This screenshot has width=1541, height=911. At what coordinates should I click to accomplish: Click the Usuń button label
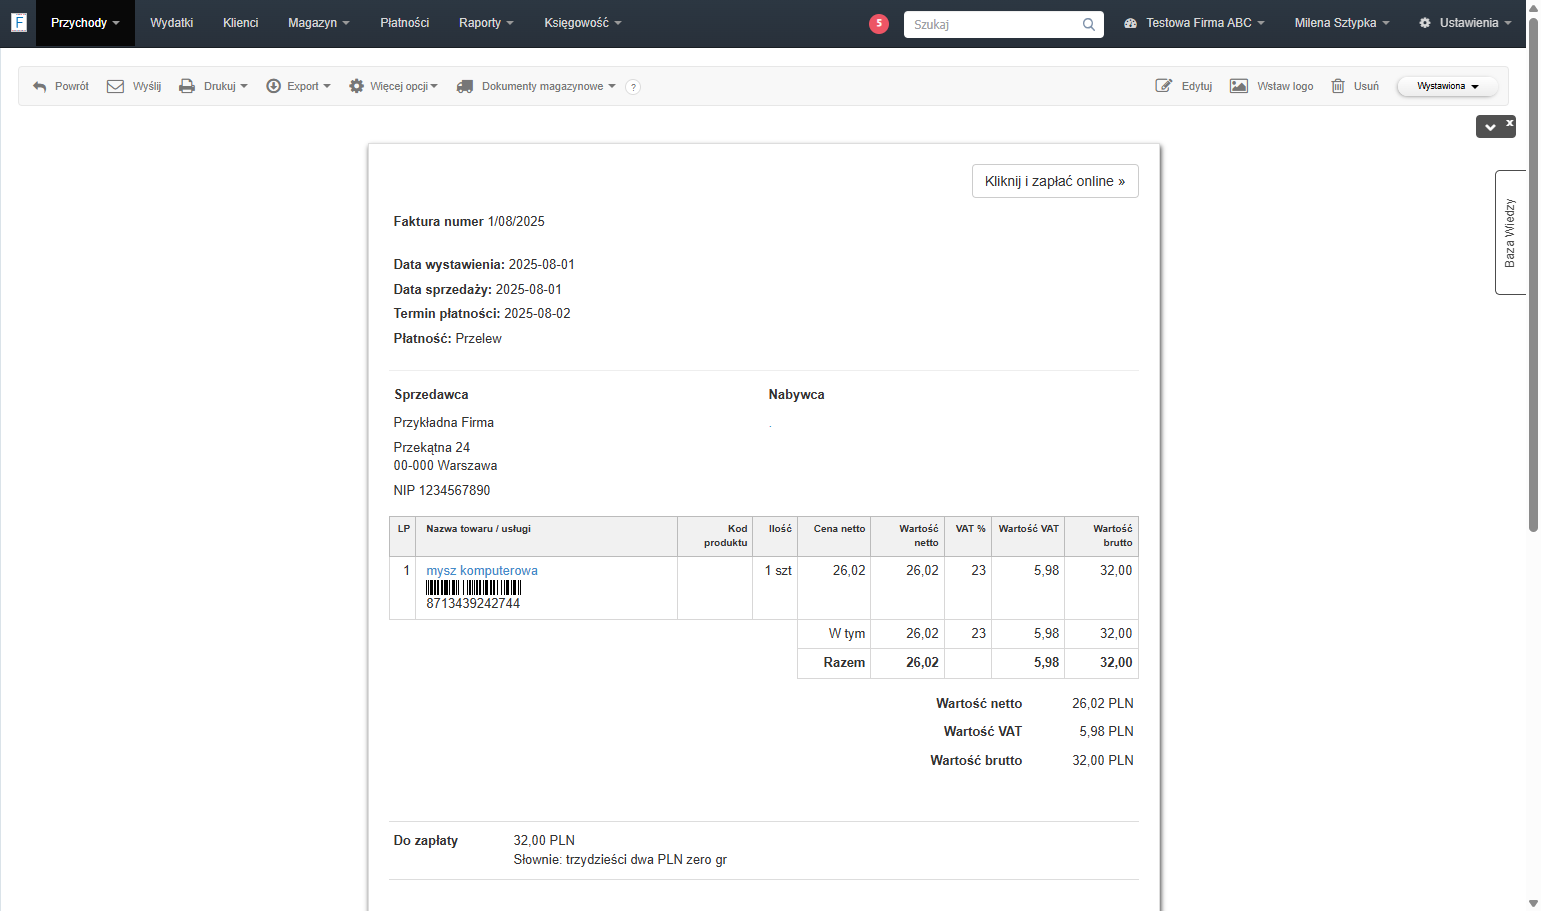point(1366,87)
